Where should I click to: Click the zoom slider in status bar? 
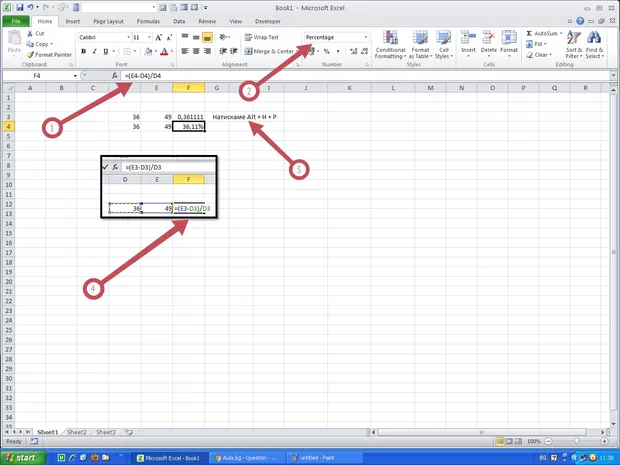coord(576,441)
